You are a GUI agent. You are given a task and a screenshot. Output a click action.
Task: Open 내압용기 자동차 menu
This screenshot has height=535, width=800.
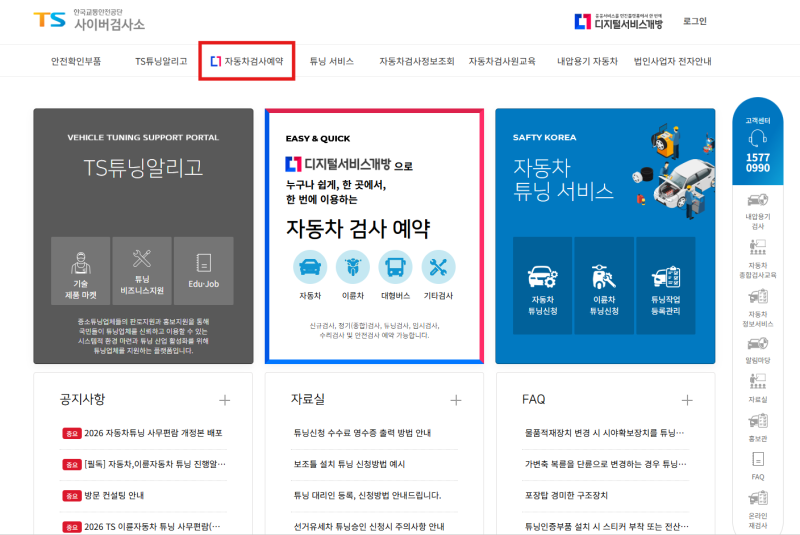(x=587, y=61)
